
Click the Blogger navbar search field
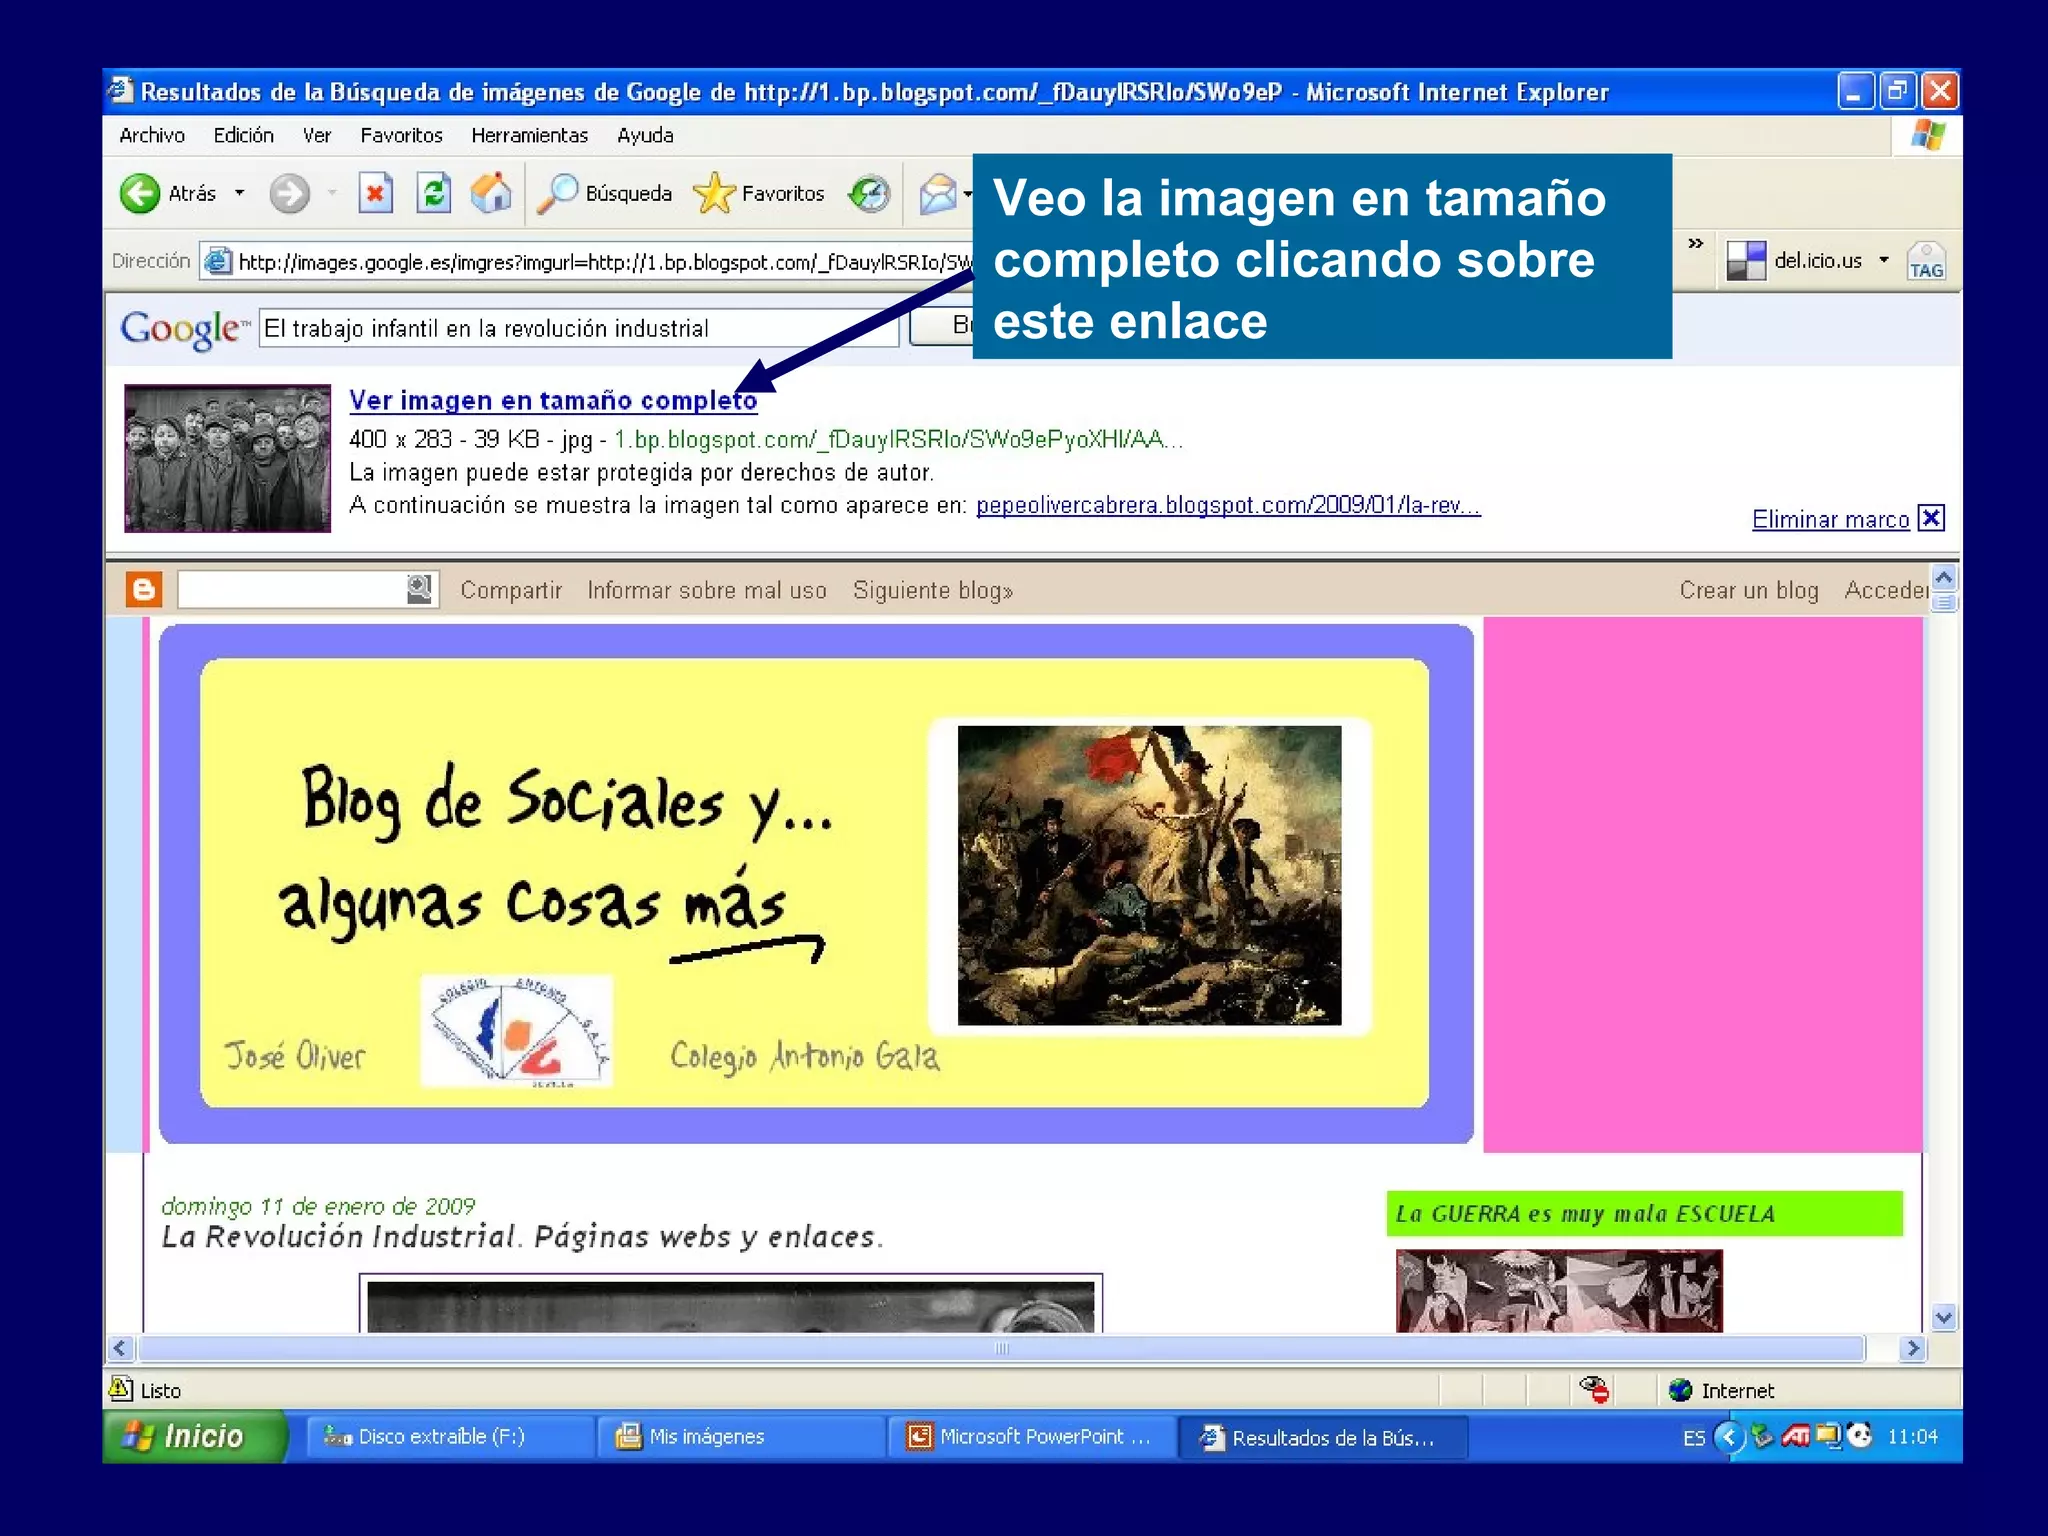coord(293,589)
